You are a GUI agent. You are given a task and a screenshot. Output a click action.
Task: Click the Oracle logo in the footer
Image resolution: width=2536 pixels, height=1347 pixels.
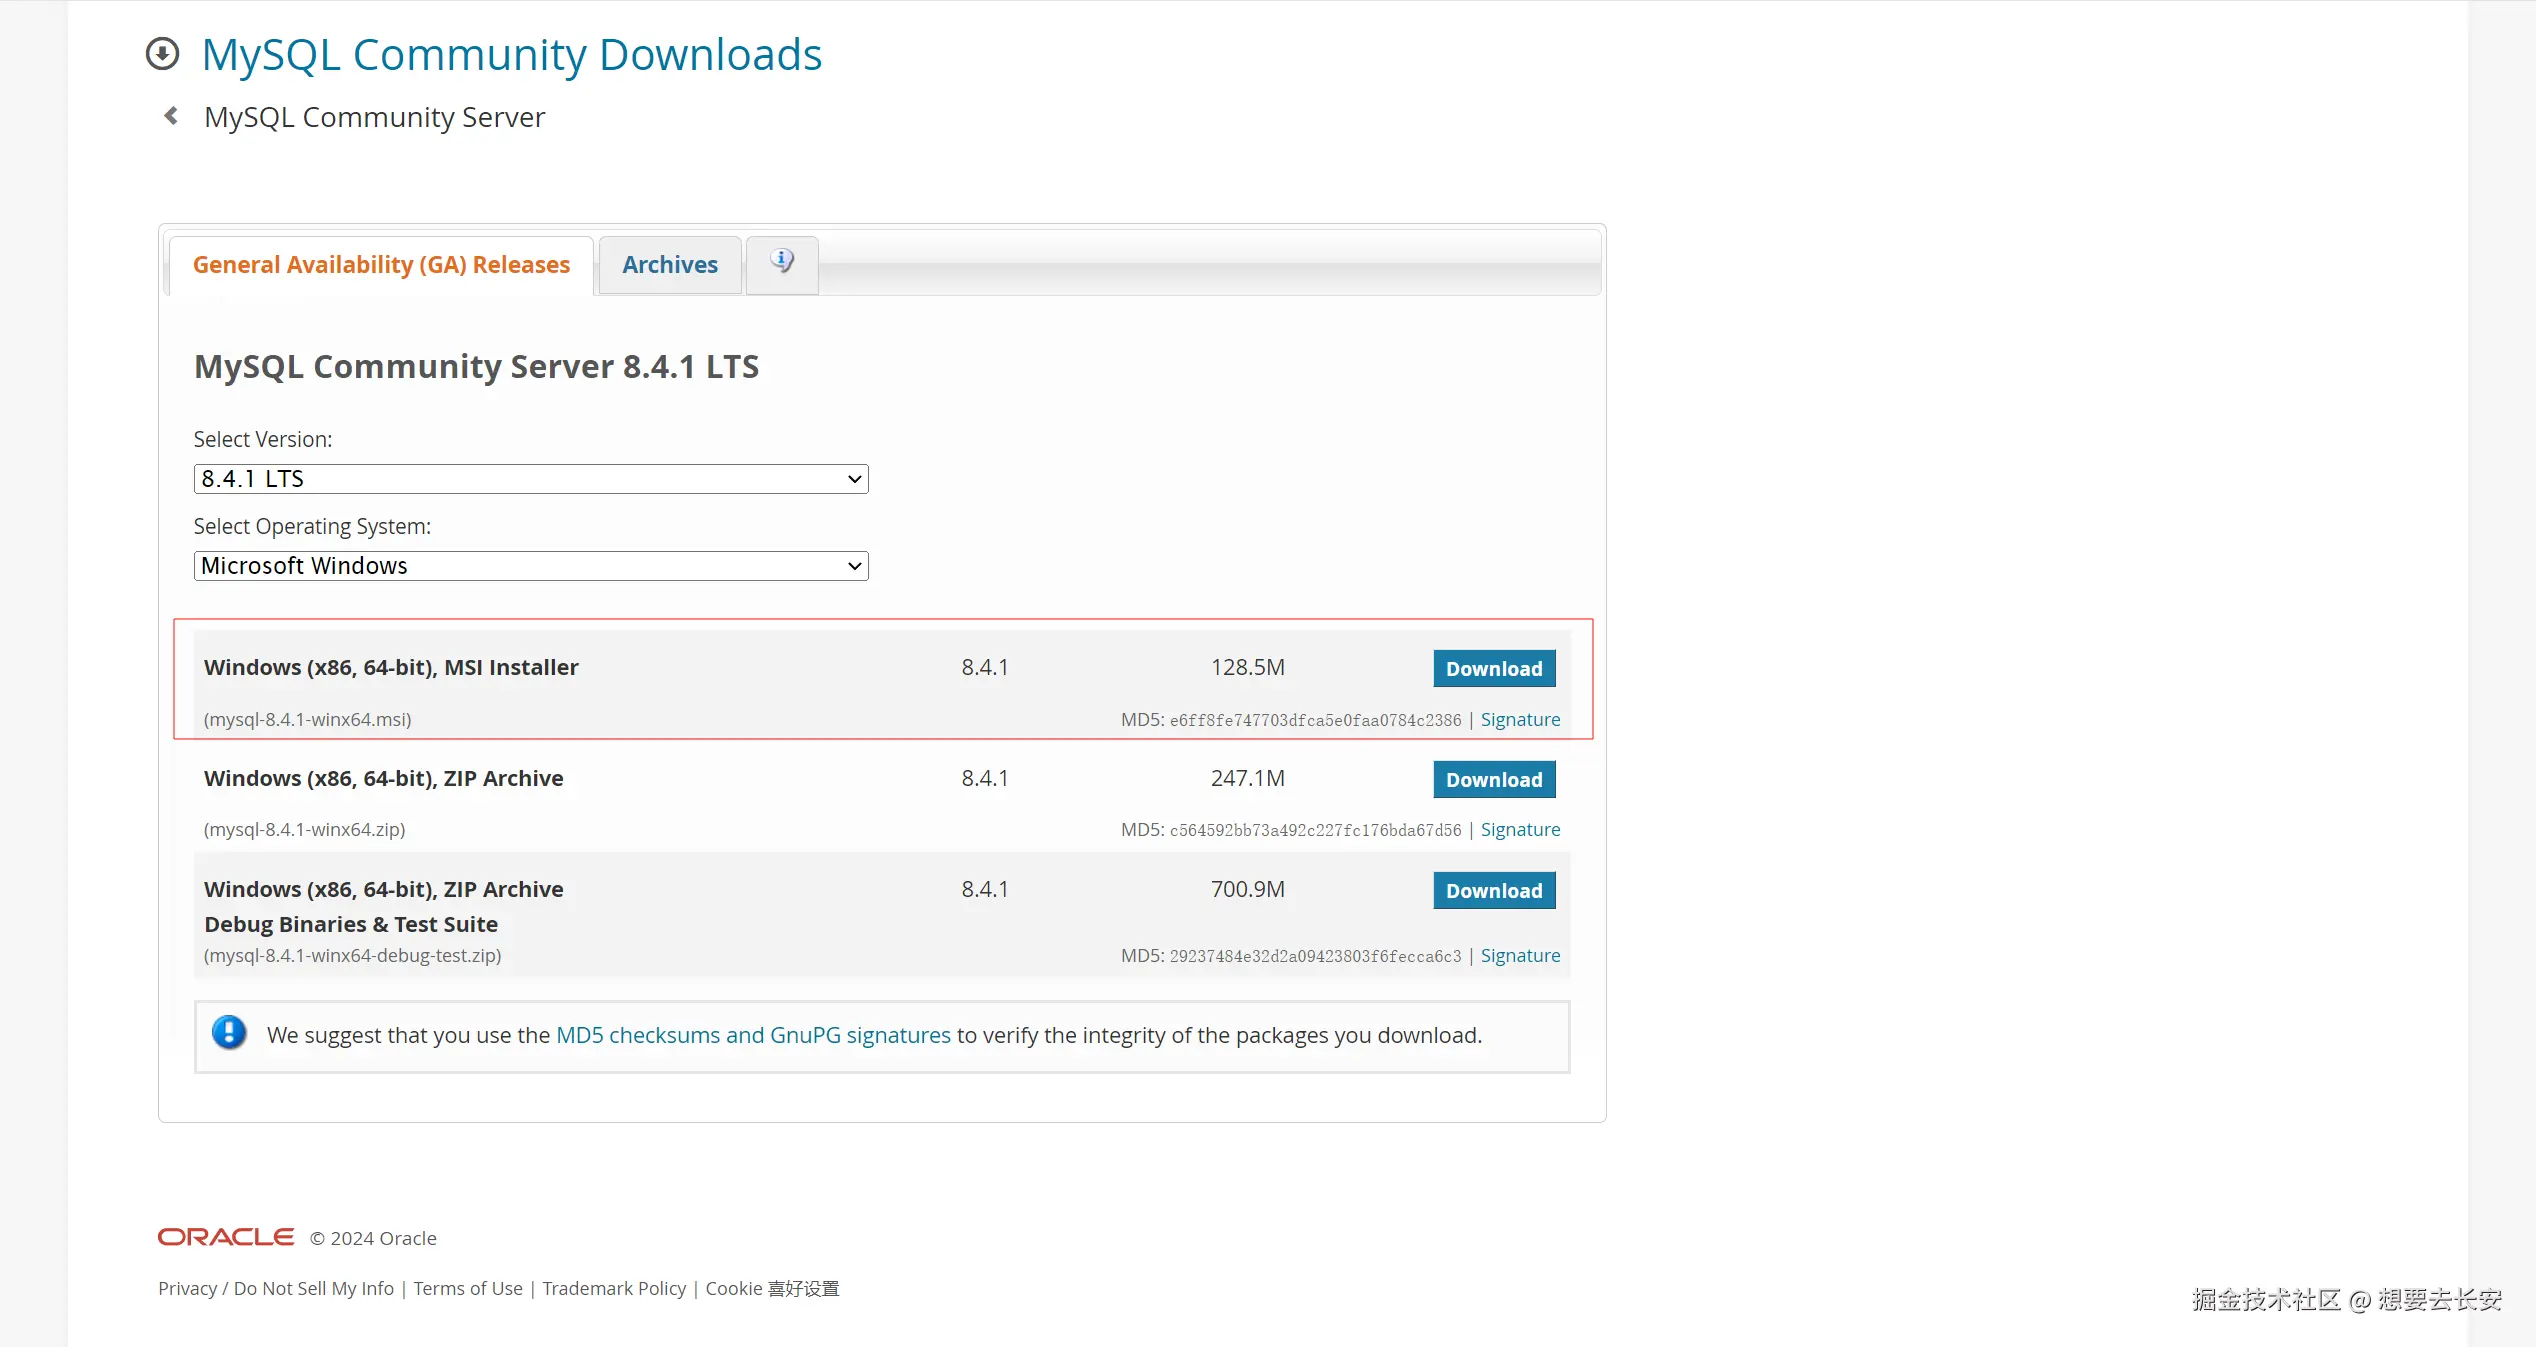click(226, 1237)
